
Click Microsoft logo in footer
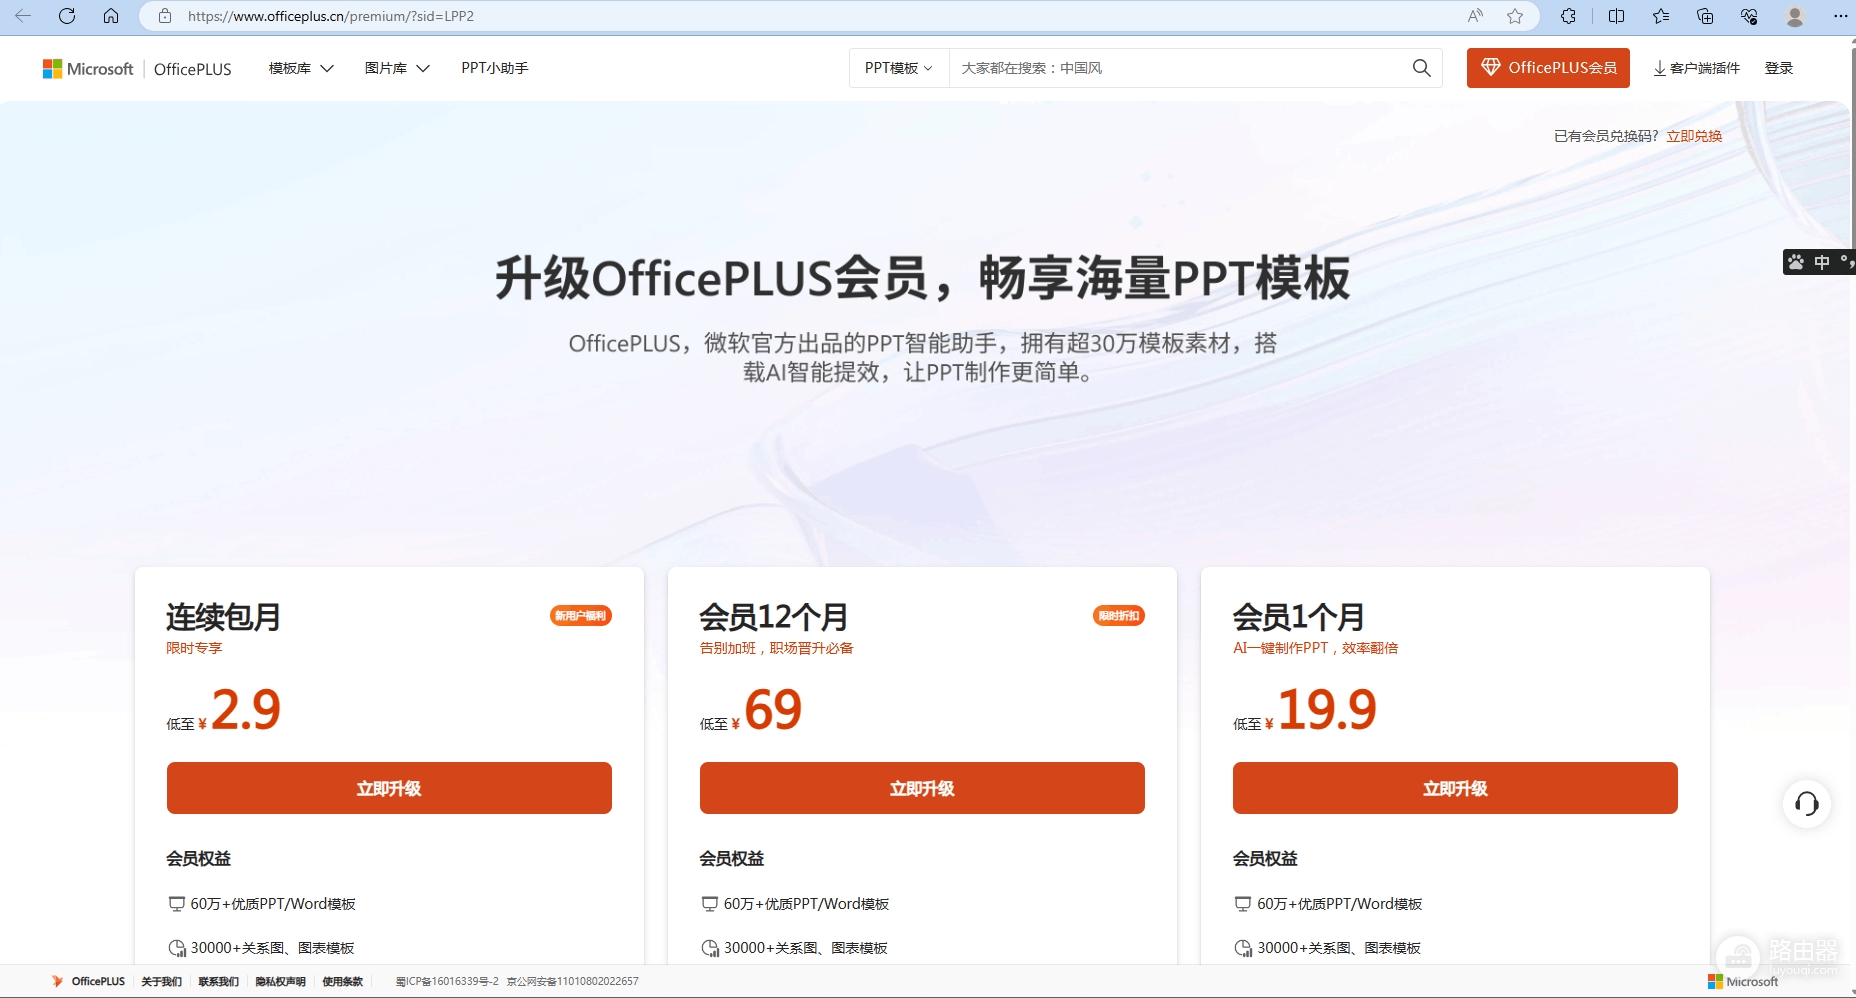coord(1743,981)
